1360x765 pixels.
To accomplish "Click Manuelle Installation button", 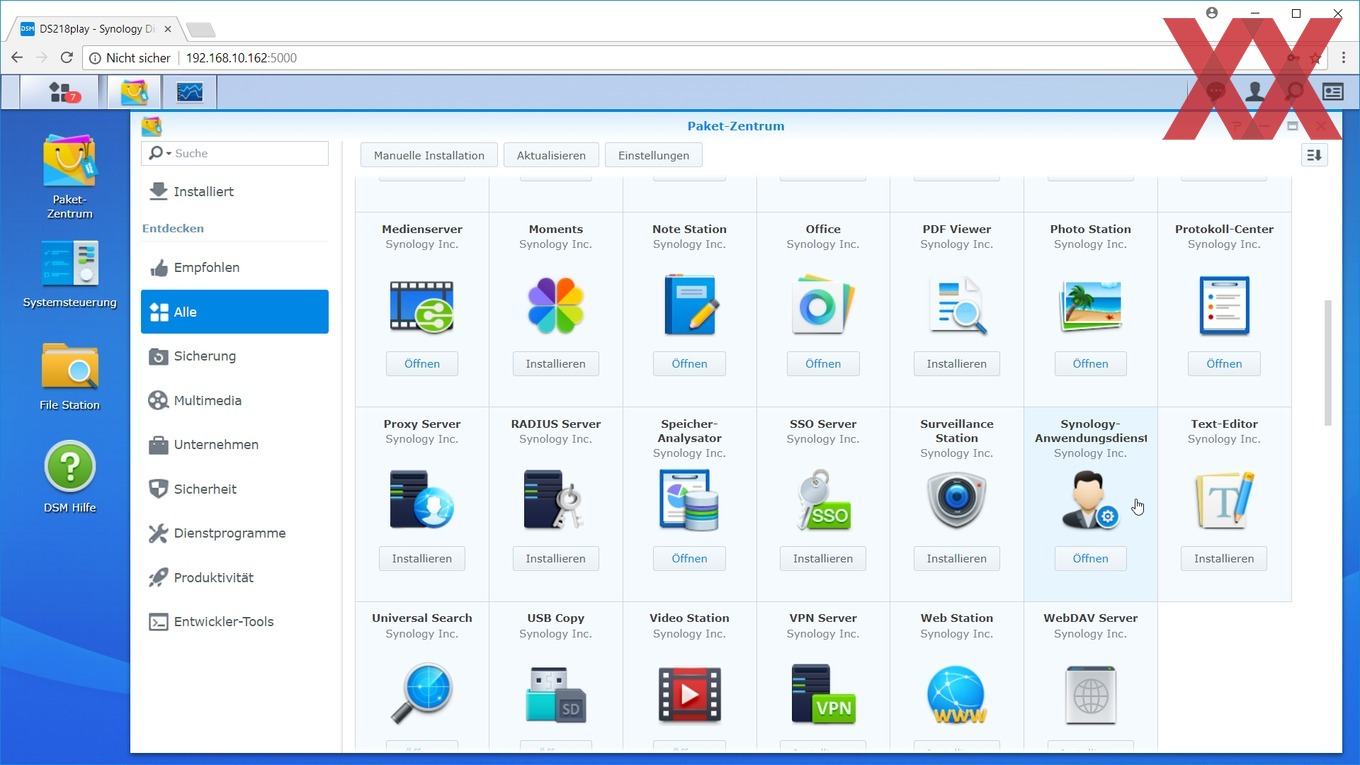I will coord(429,155).
